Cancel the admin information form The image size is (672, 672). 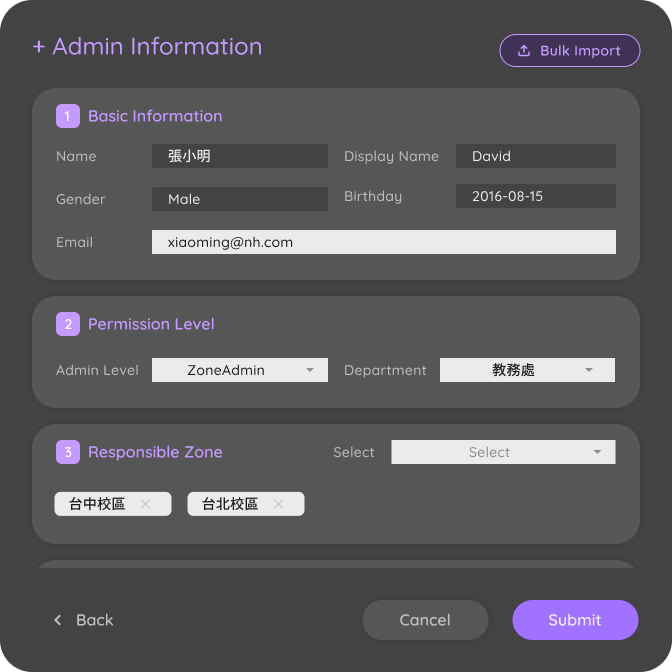click(x=425, y=620)
